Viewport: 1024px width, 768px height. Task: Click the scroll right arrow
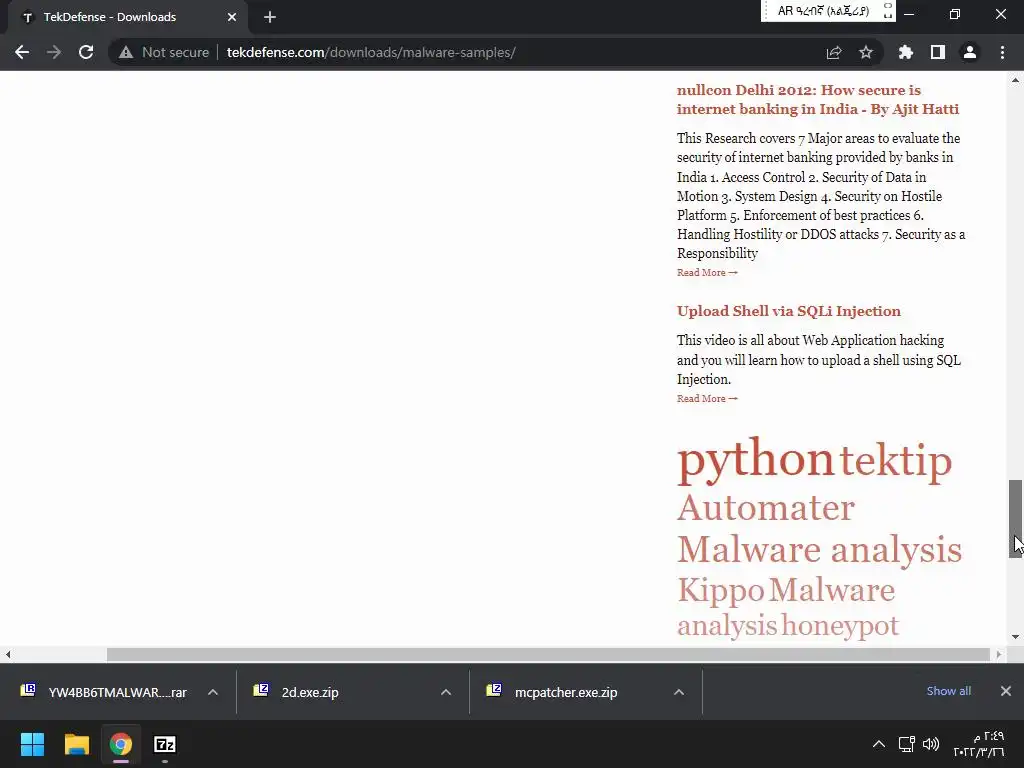[x=999, y=654]
